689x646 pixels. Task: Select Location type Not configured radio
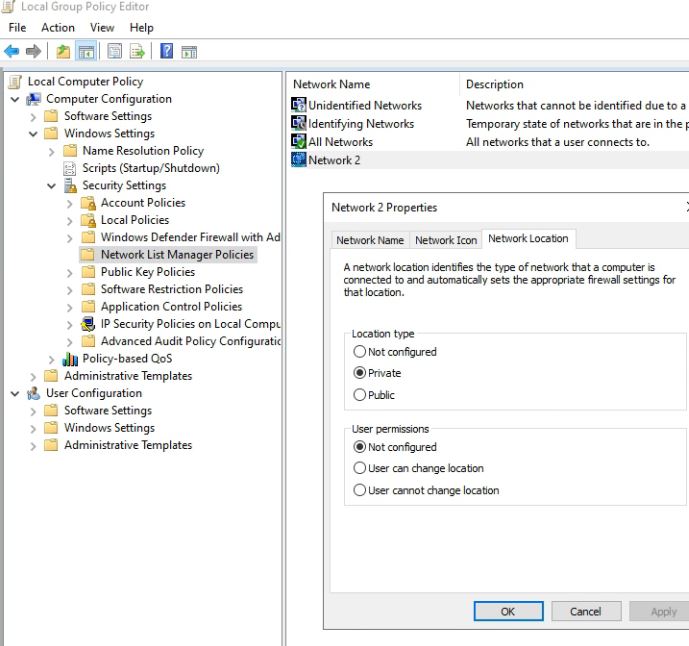(359, 352)
